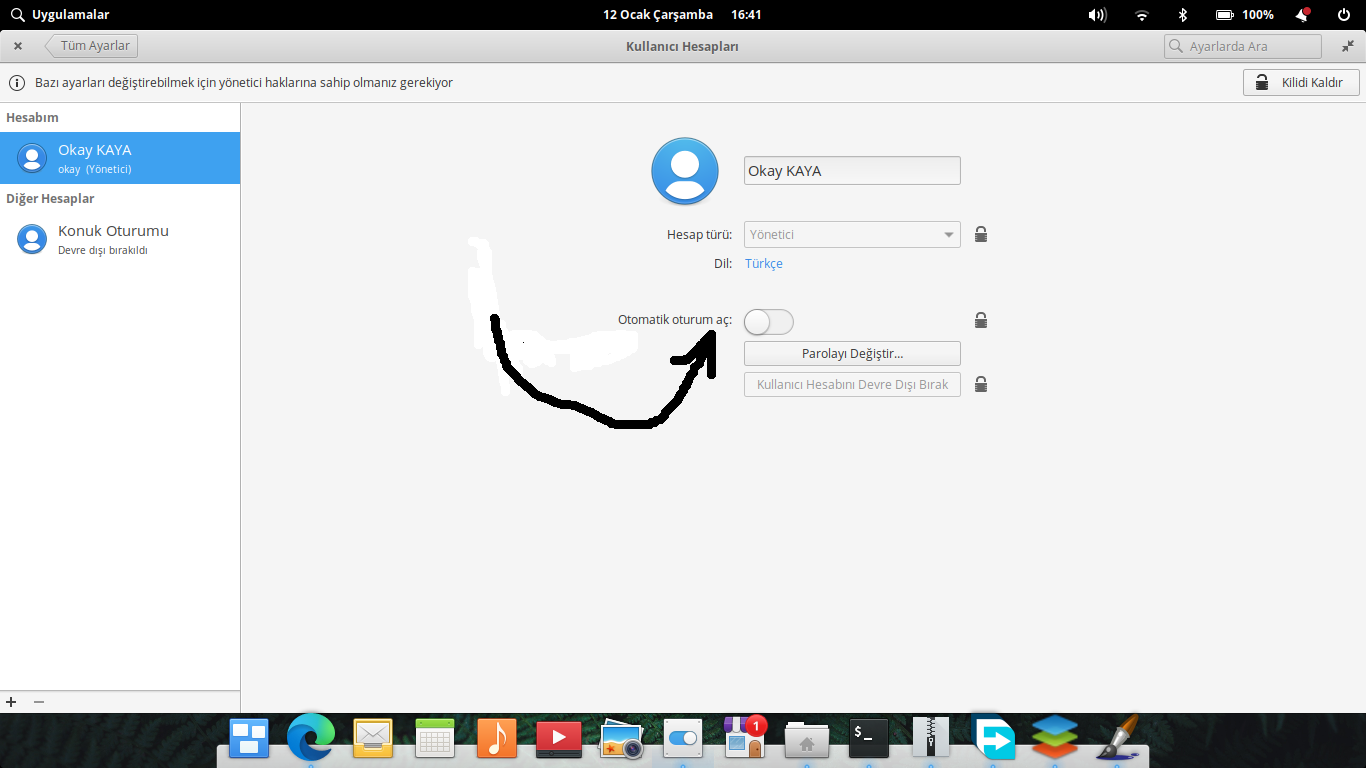Open the Uygulamalar applications menu
Screen dimensions: 1366x768
(59, 15)
